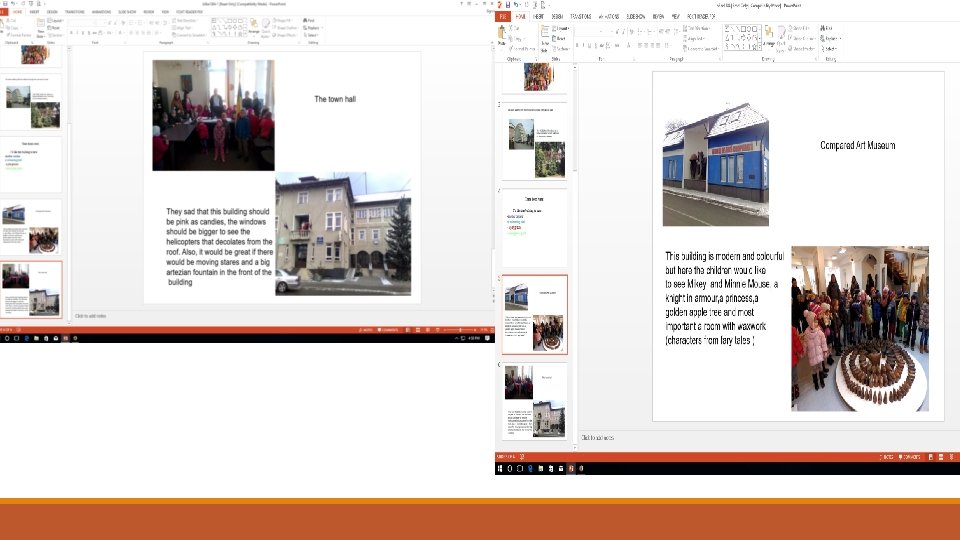This screenshot has height=540, width=960.
Task: Click Format Painter in the left PowerPoint window
Action: tap(19, 35)
